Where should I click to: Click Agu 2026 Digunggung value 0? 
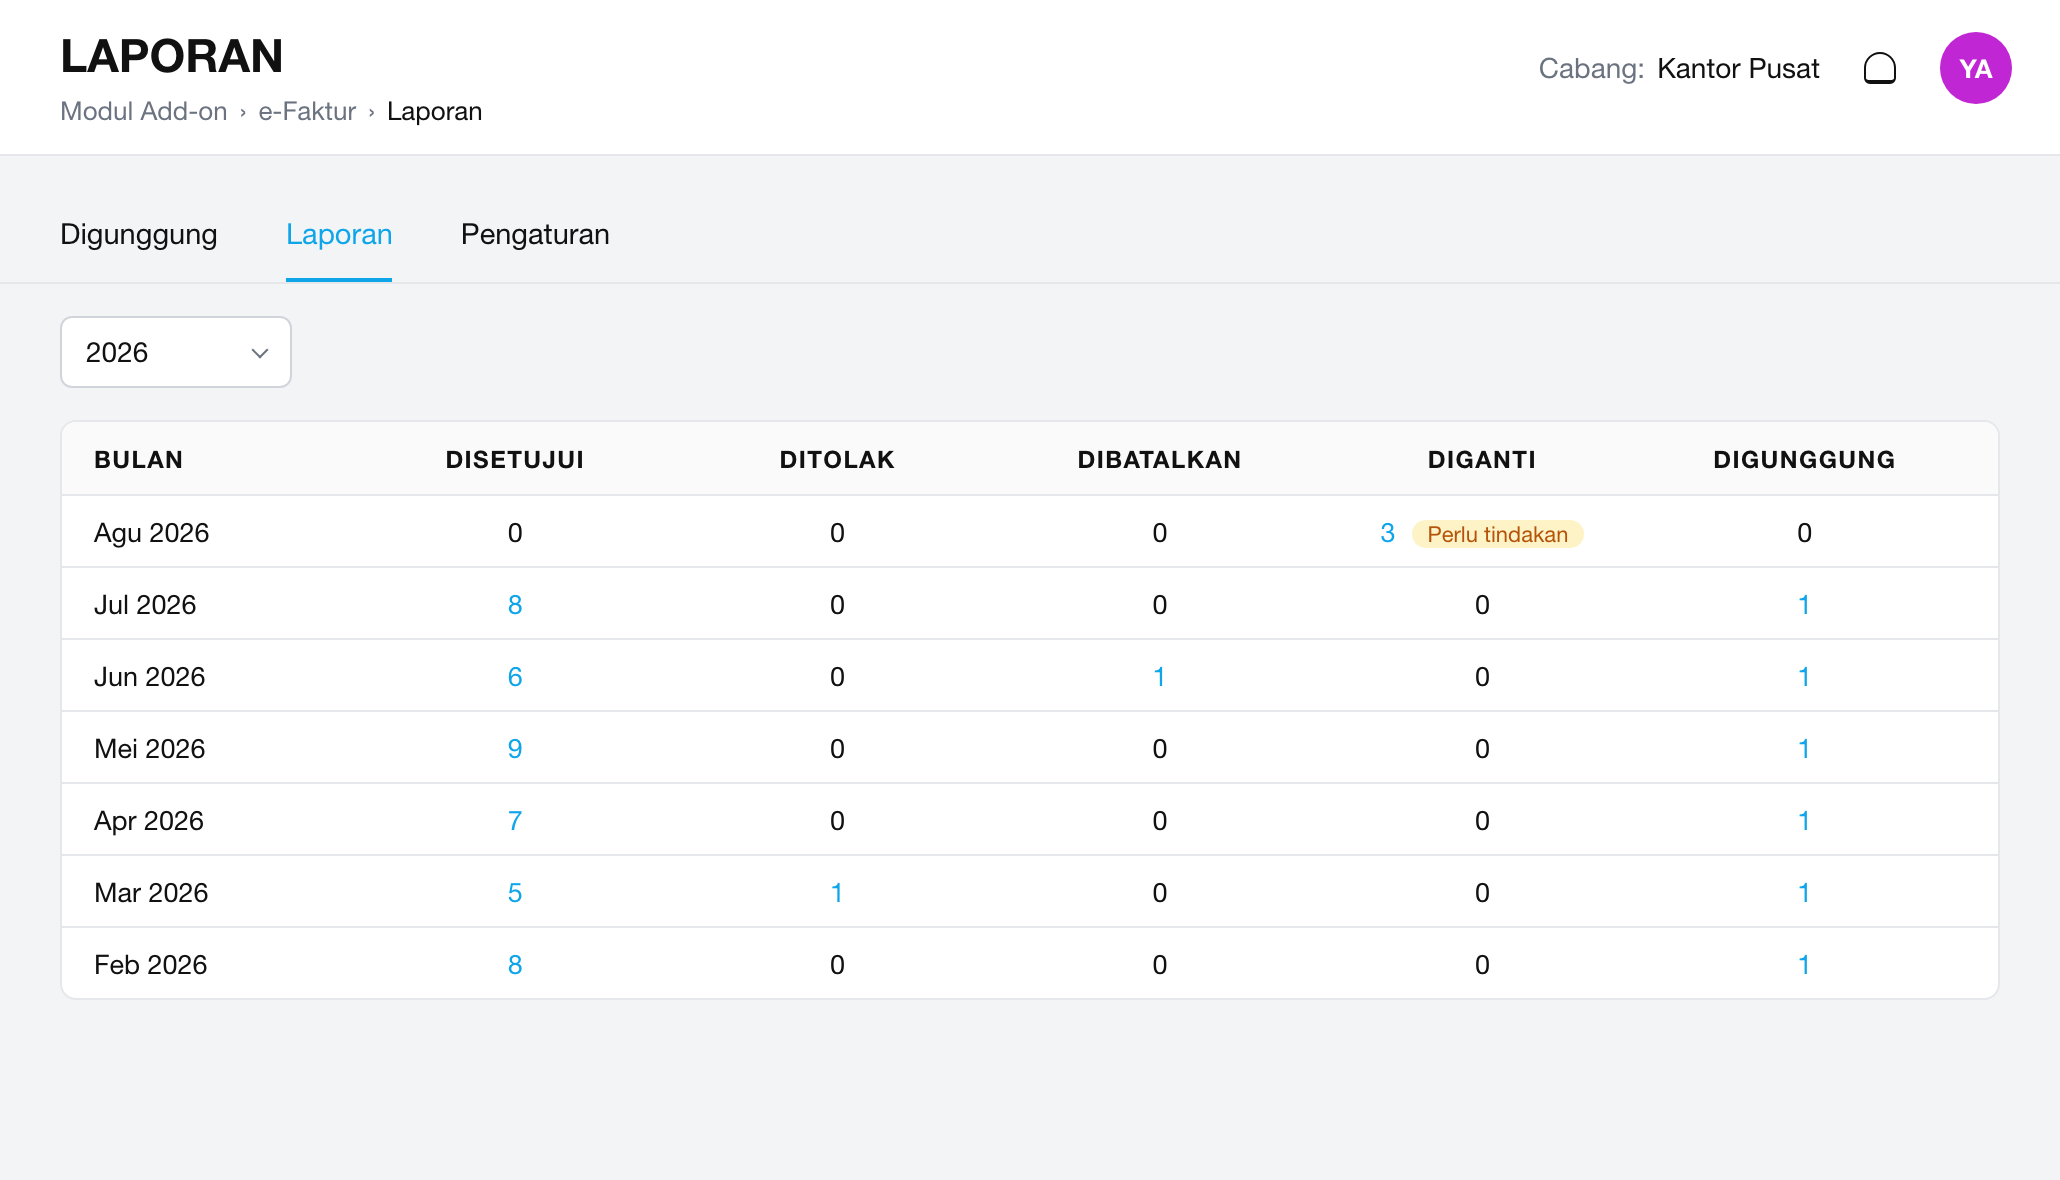[1804, 533]
